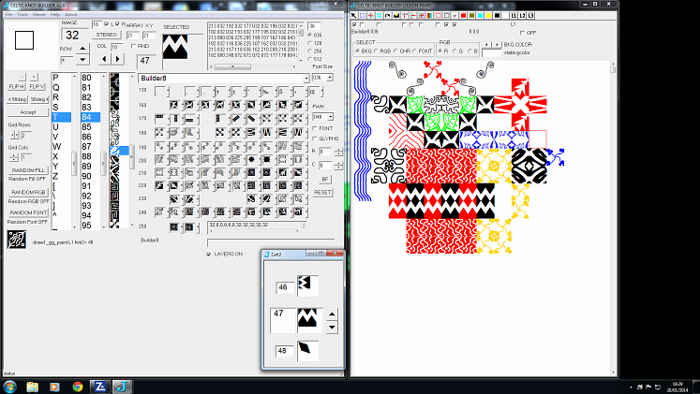This screenshot has height=394, width=700.
Task: Click the RESET button
Action: (x=322, y=192)
